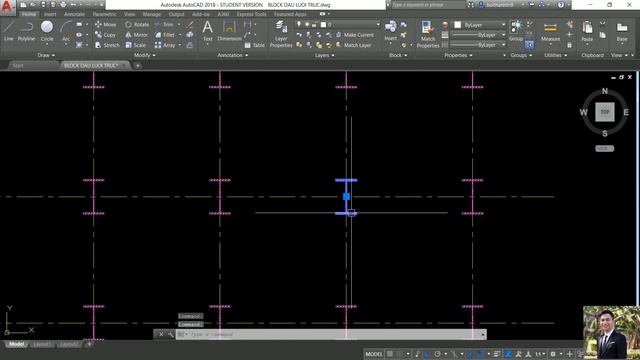Activate the Rotate command
This screenshot has width=640, height=360.
pos(137,24)
